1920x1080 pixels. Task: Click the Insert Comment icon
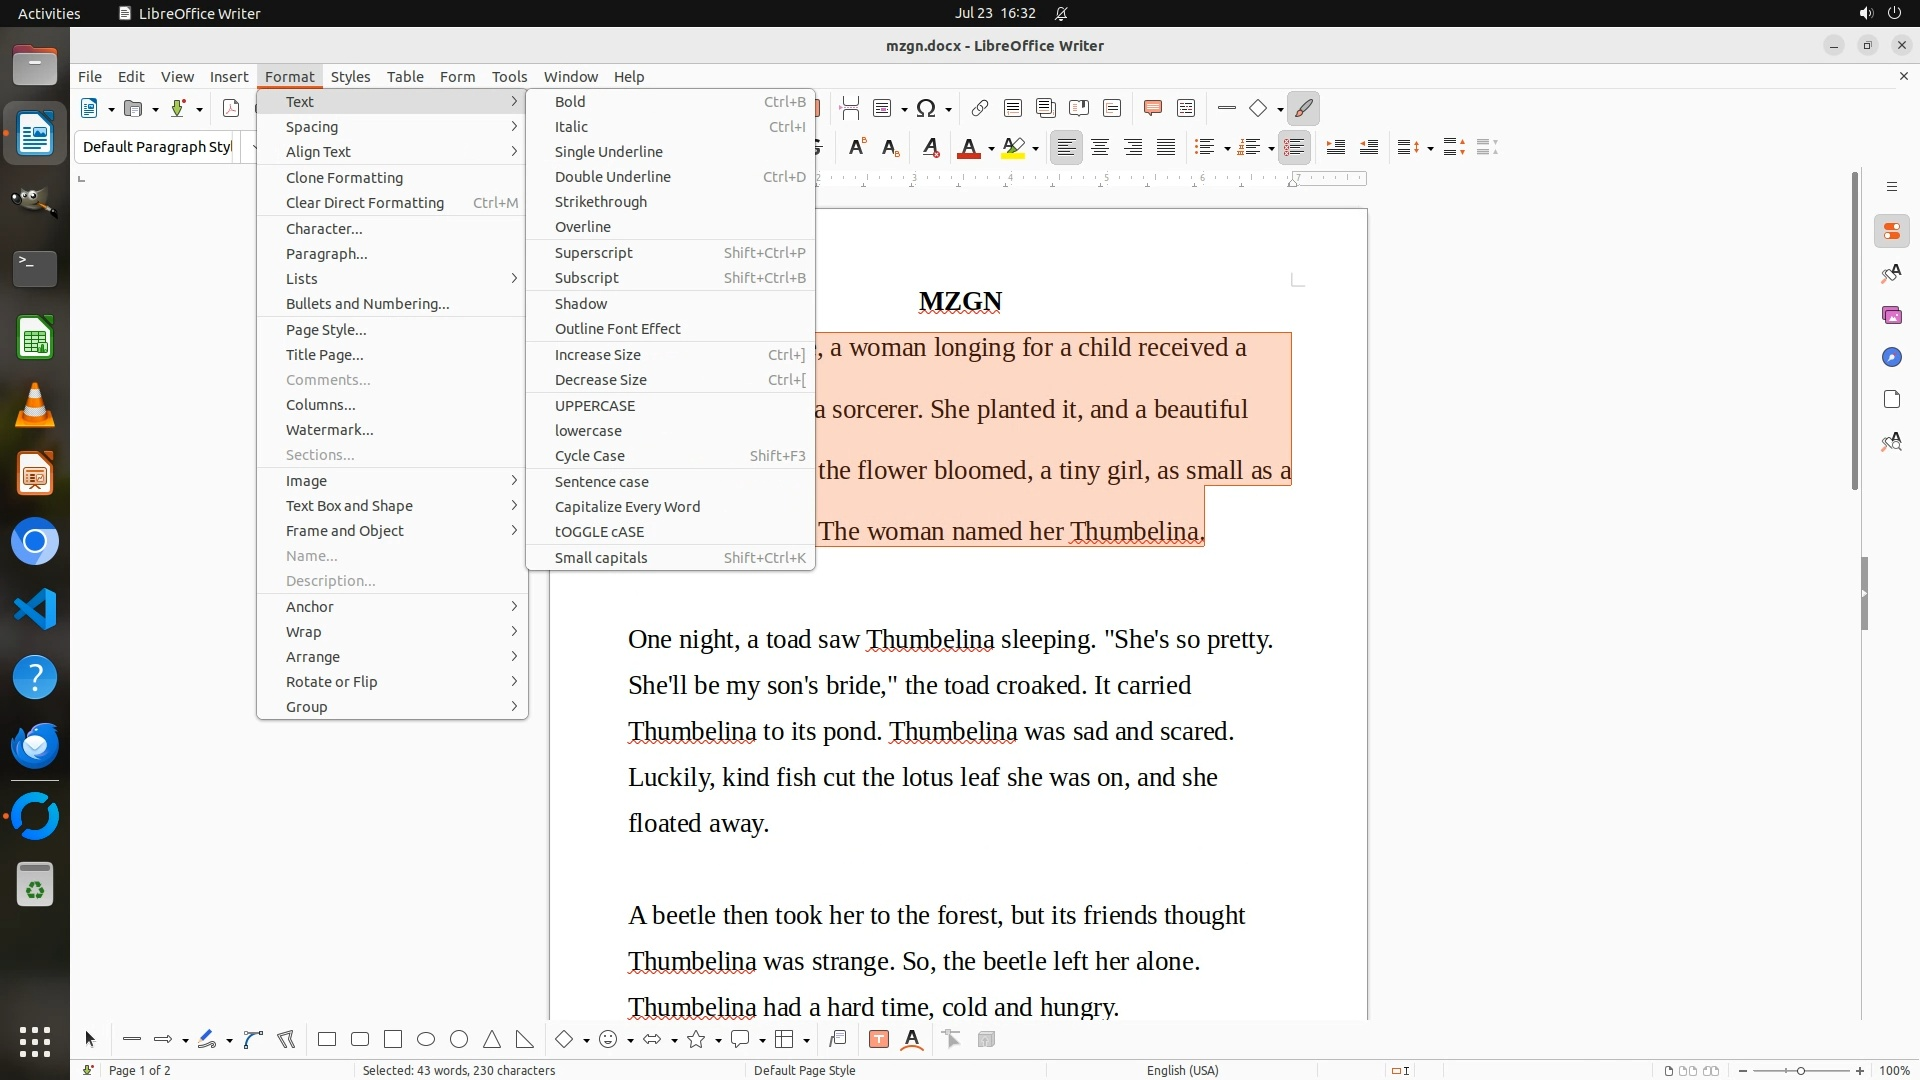1152,108
